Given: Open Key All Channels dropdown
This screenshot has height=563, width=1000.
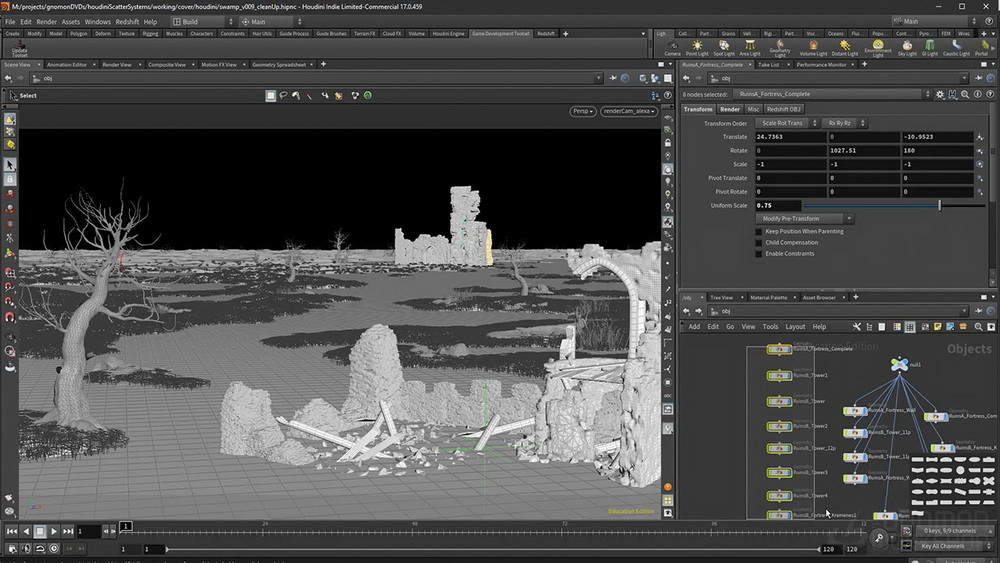Looking at the screenshot, I should tap(955, 546).
